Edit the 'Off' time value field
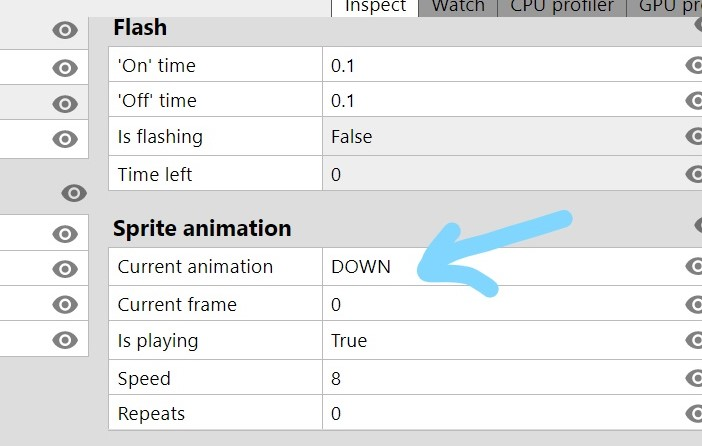 coord(503,100)
